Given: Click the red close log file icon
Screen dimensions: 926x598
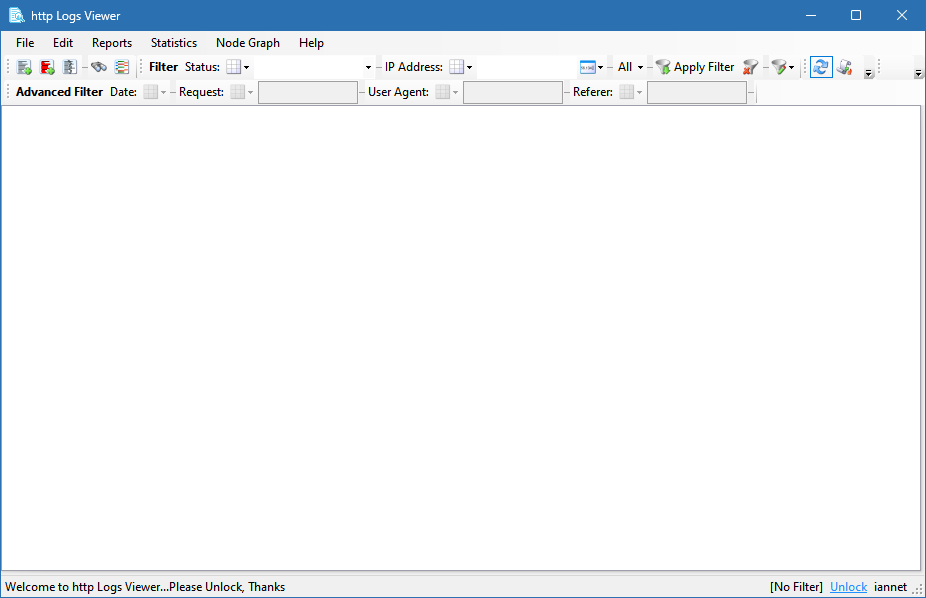Looking at the screenshot, I should coord(47,67).
